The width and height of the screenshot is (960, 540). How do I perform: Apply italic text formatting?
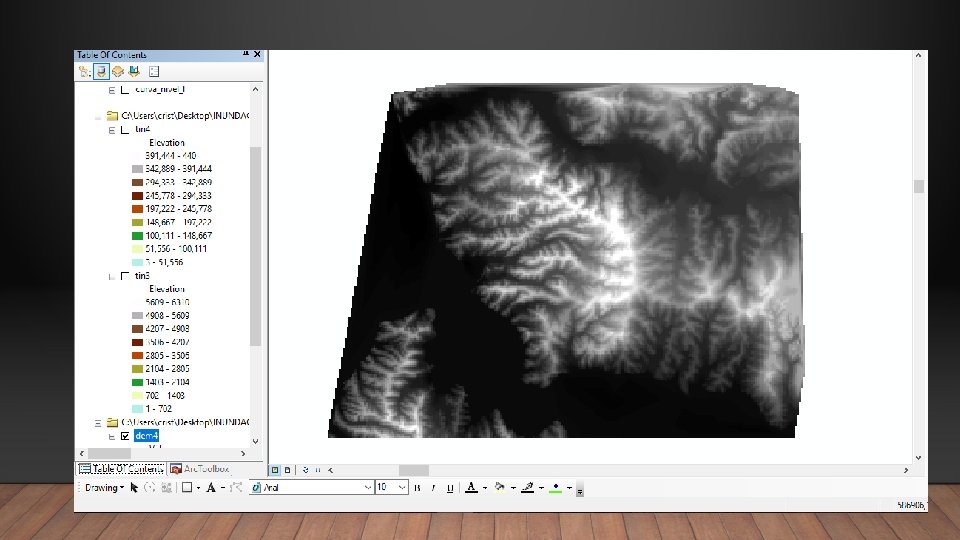[434, 487]
